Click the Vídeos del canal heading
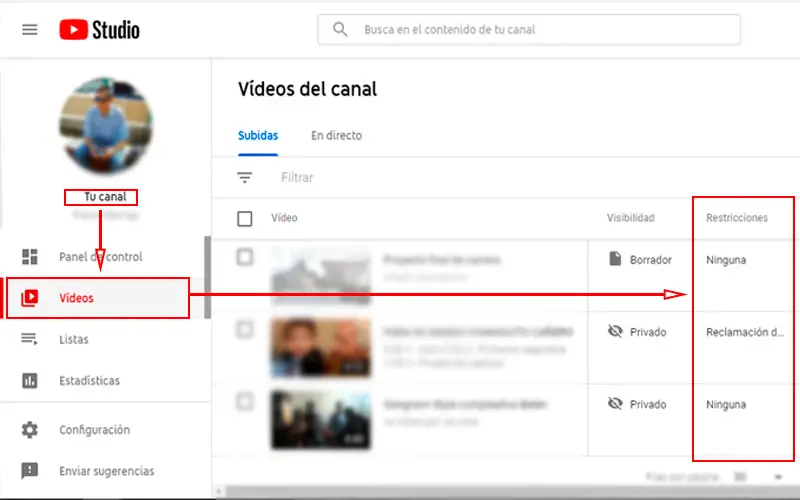 [x=308, y=89]
